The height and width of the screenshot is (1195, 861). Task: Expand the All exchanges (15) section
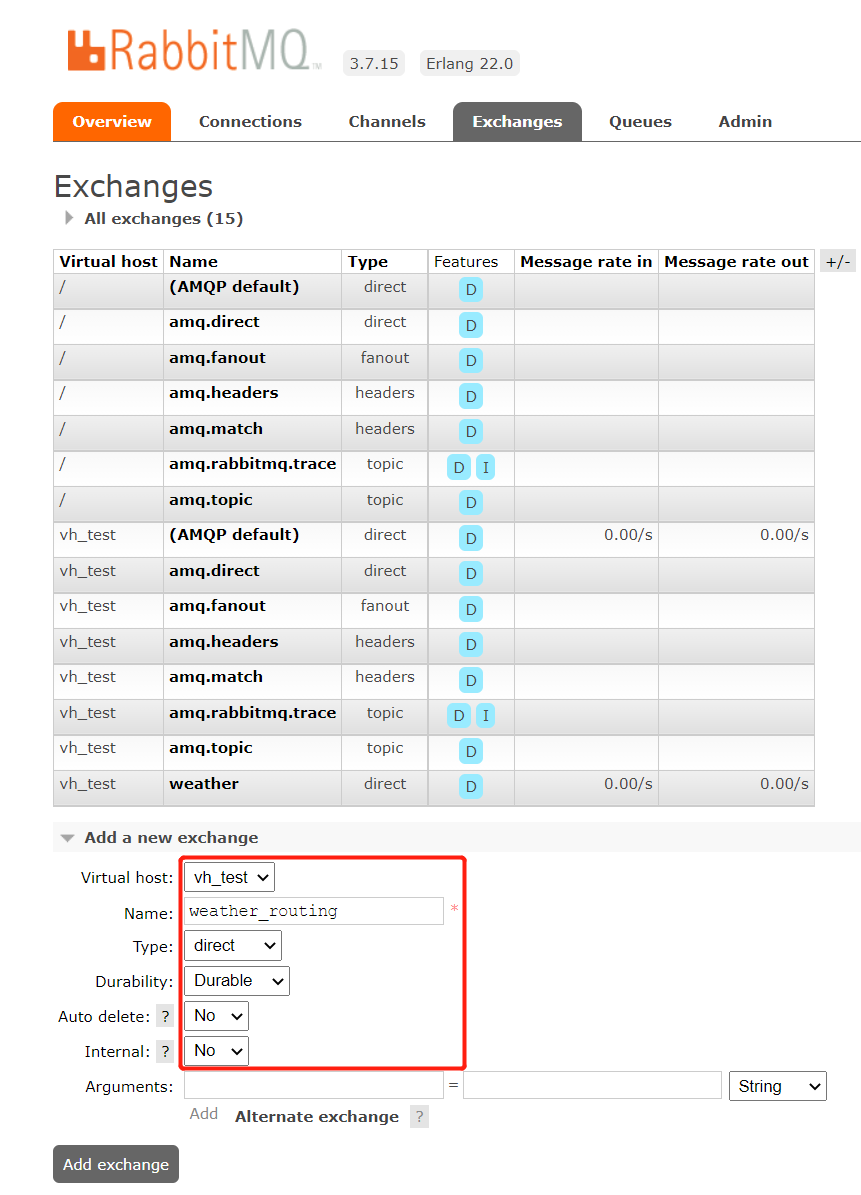154,219
